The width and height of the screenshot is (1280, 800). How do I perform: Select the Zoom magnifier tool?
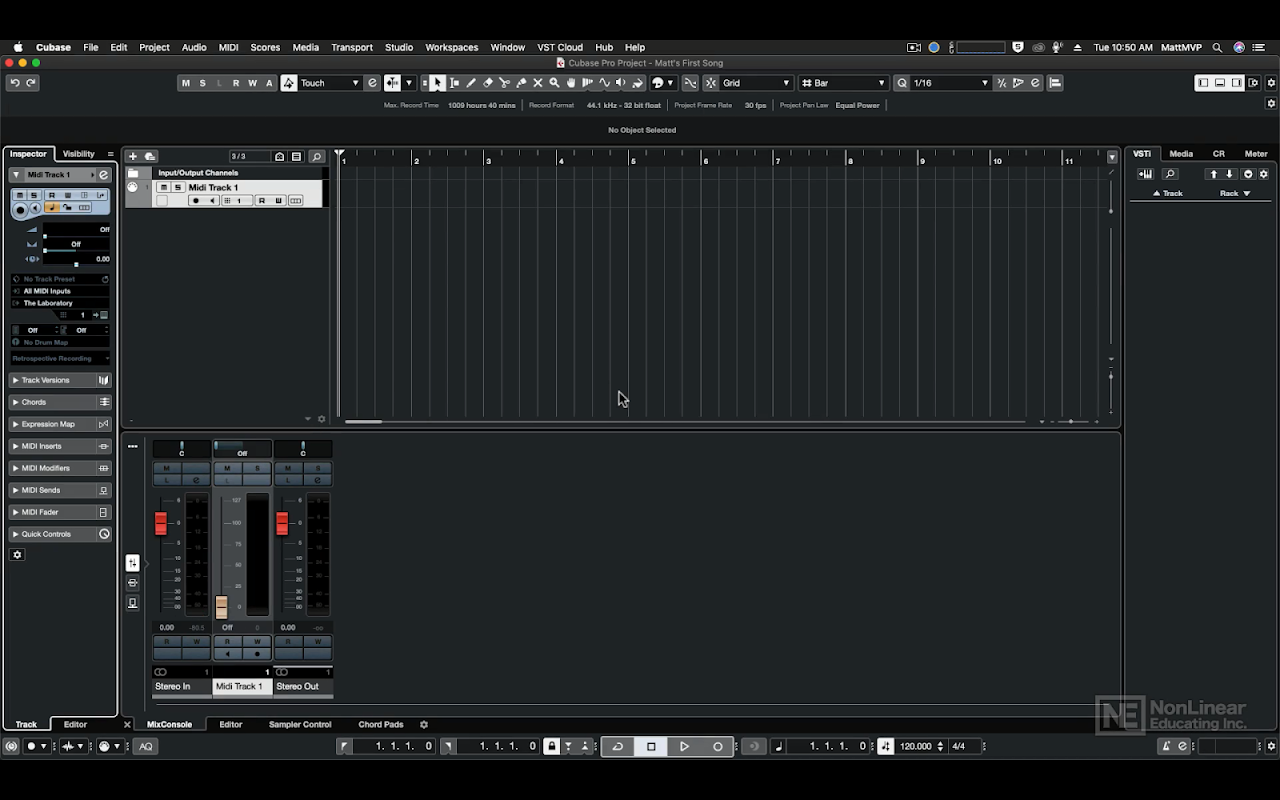point(554,83)
